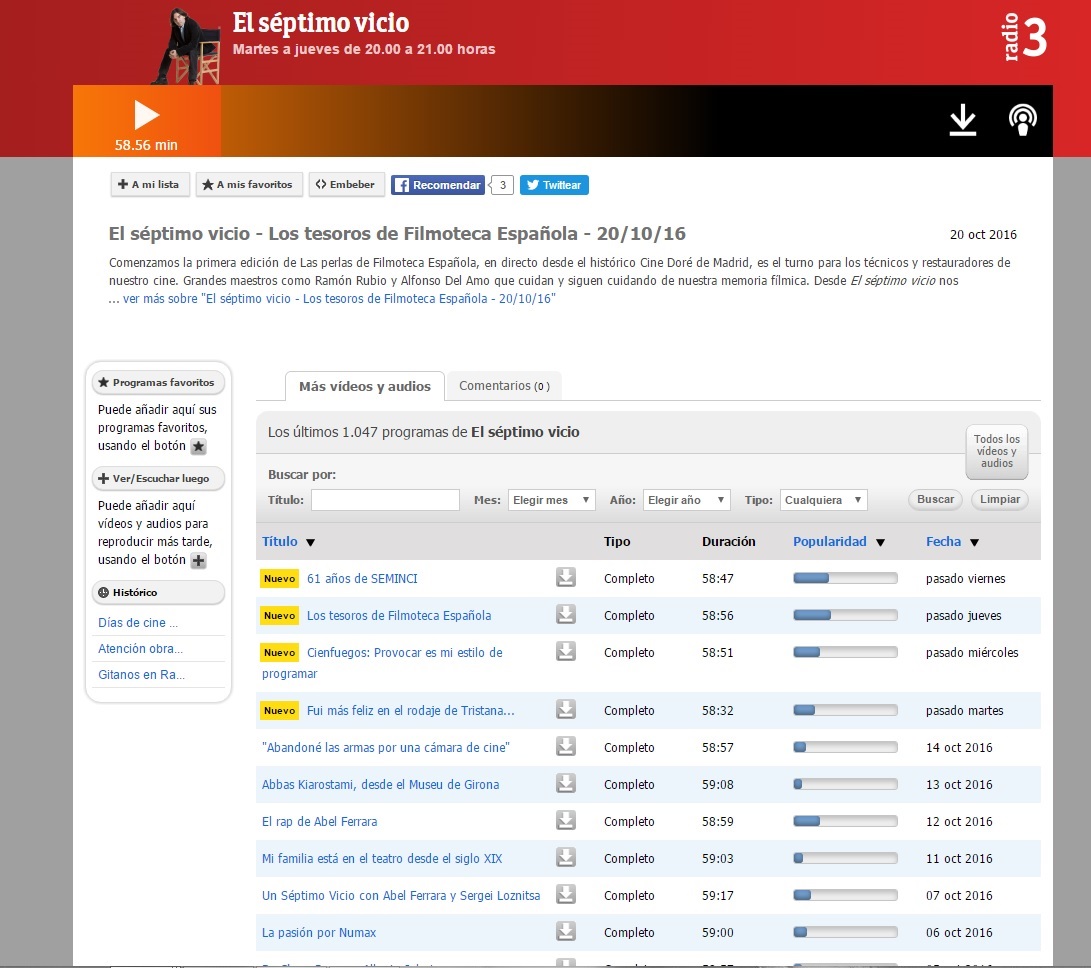Download 'Un Séptimo Vicio con Abel Ferrara' episode
The image size is (1091, 968).
click(566, 894)
